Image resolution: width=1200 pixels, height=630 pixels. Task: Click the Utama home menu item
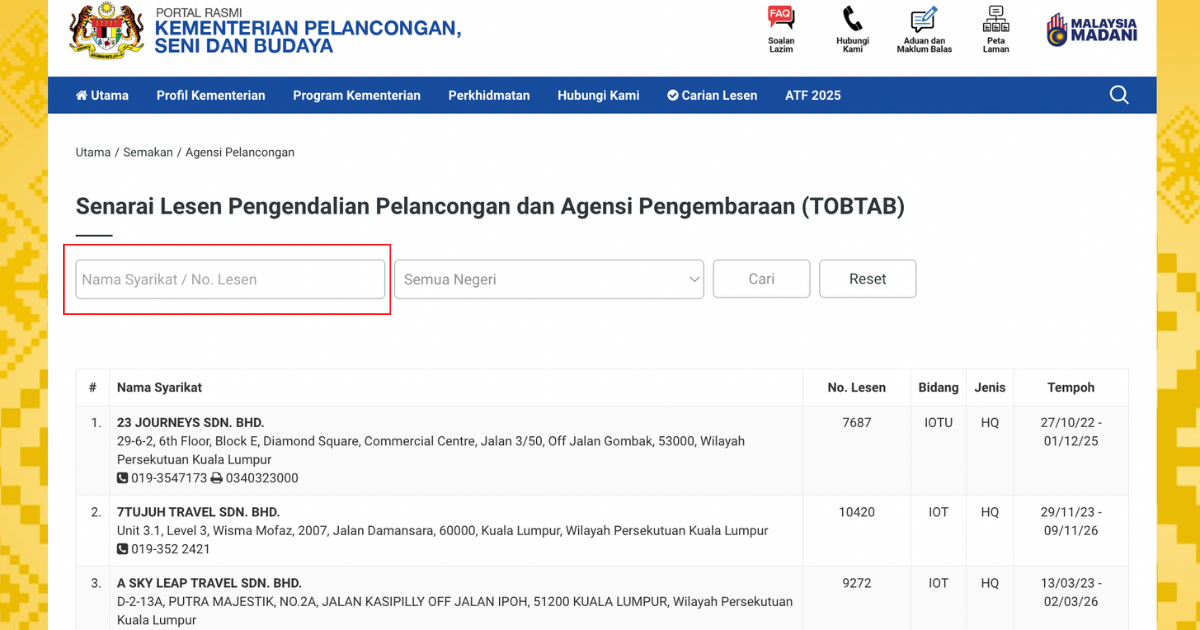[102, 96]
